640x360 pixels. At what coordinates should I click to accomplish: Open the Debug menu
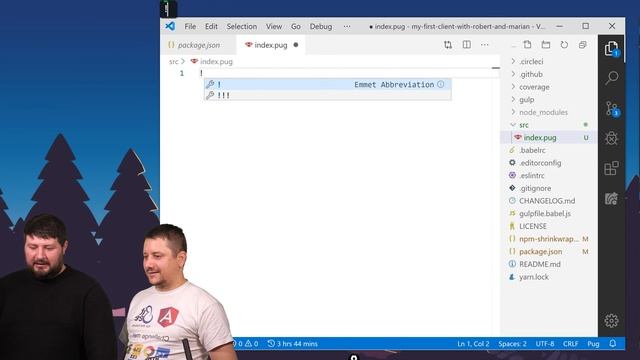(x=321, y=27)
